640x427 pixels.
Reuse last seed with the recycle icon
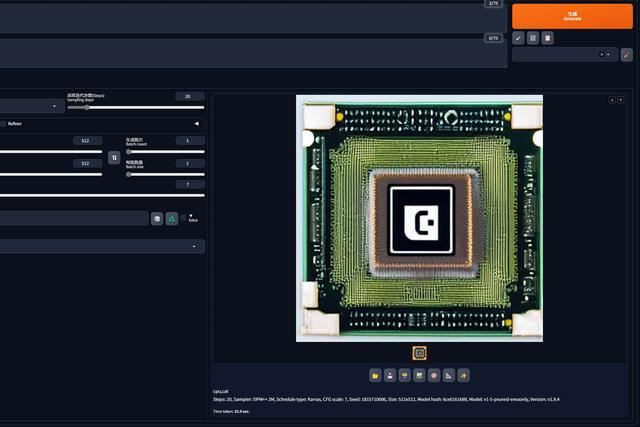tap(171, 218)
